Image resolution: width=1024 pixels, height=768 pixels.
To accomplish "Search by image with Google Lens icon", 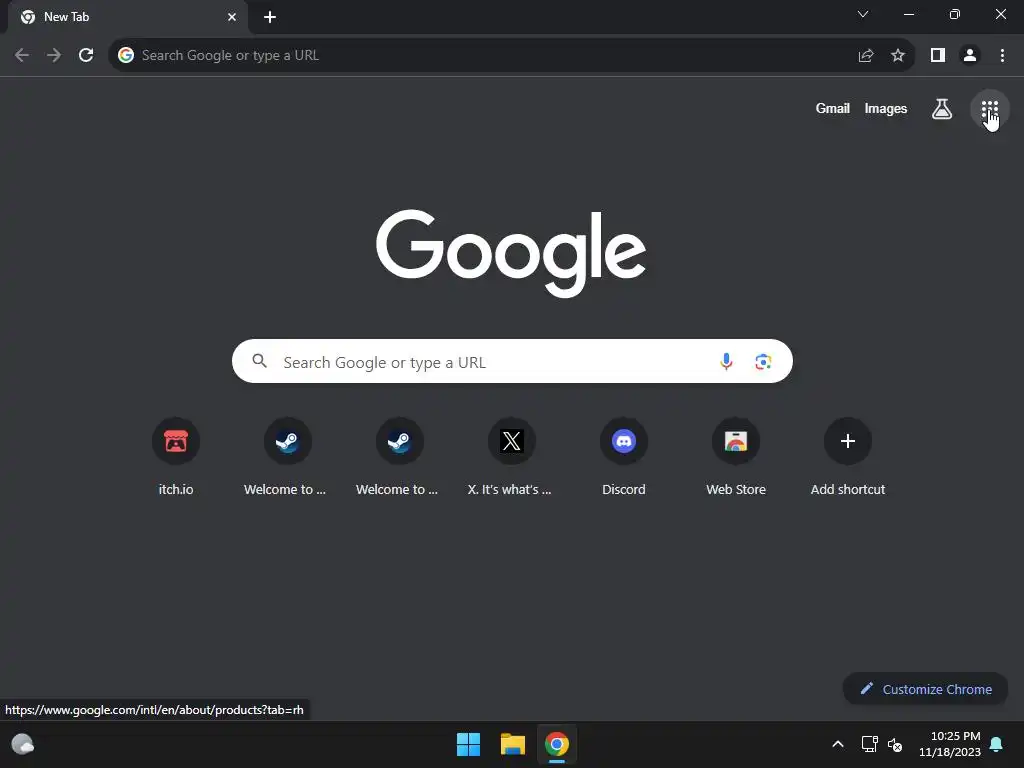I will pos(763,361).
